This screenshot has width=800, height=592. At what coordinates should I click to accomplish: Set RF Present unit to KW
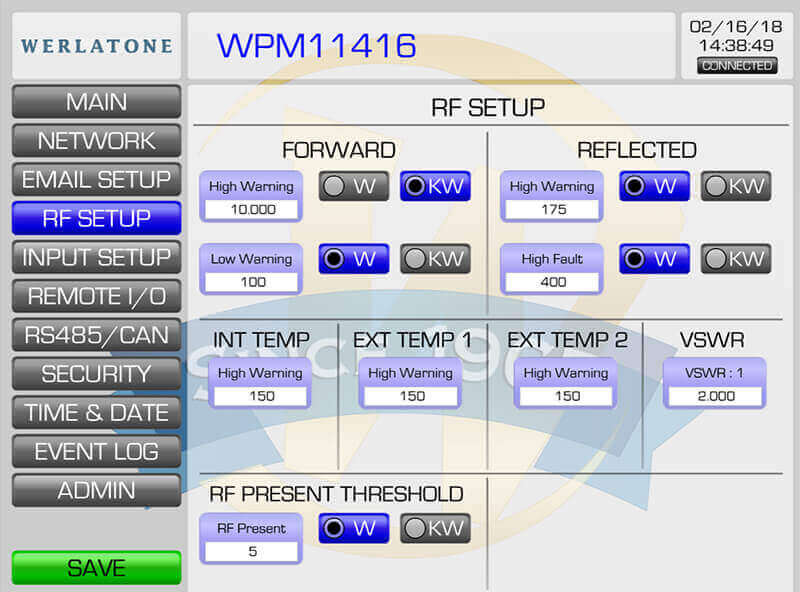(x=435, y=528)
